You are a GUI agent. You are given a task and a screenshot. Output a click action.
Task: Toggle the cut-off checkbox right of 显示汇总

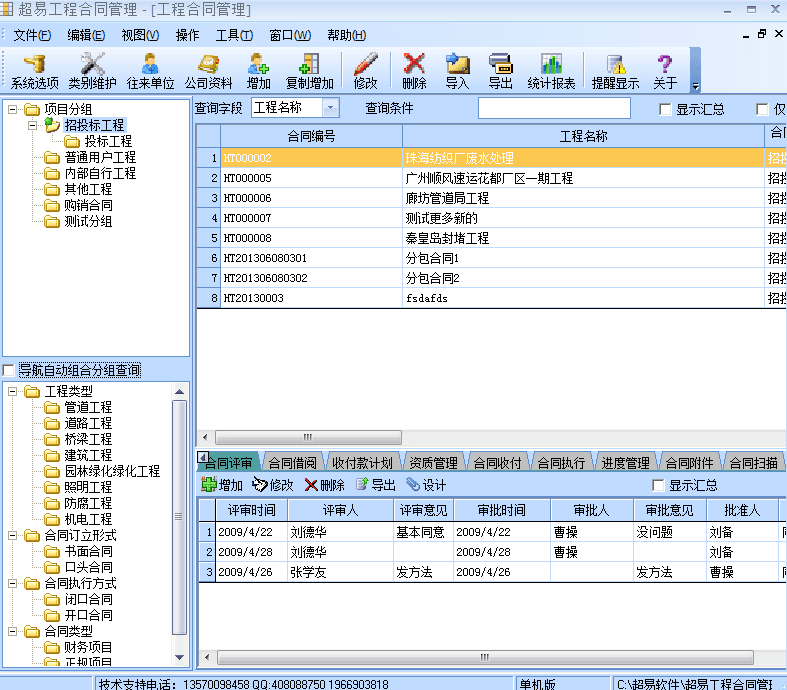coord(762,109)
